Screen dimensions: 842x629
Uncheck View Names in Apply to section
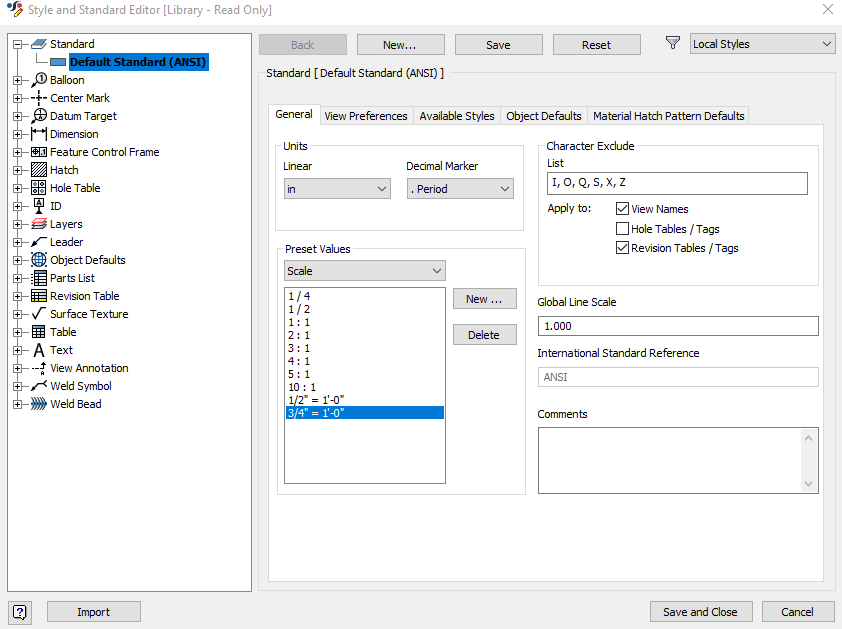tap(623, 209)
